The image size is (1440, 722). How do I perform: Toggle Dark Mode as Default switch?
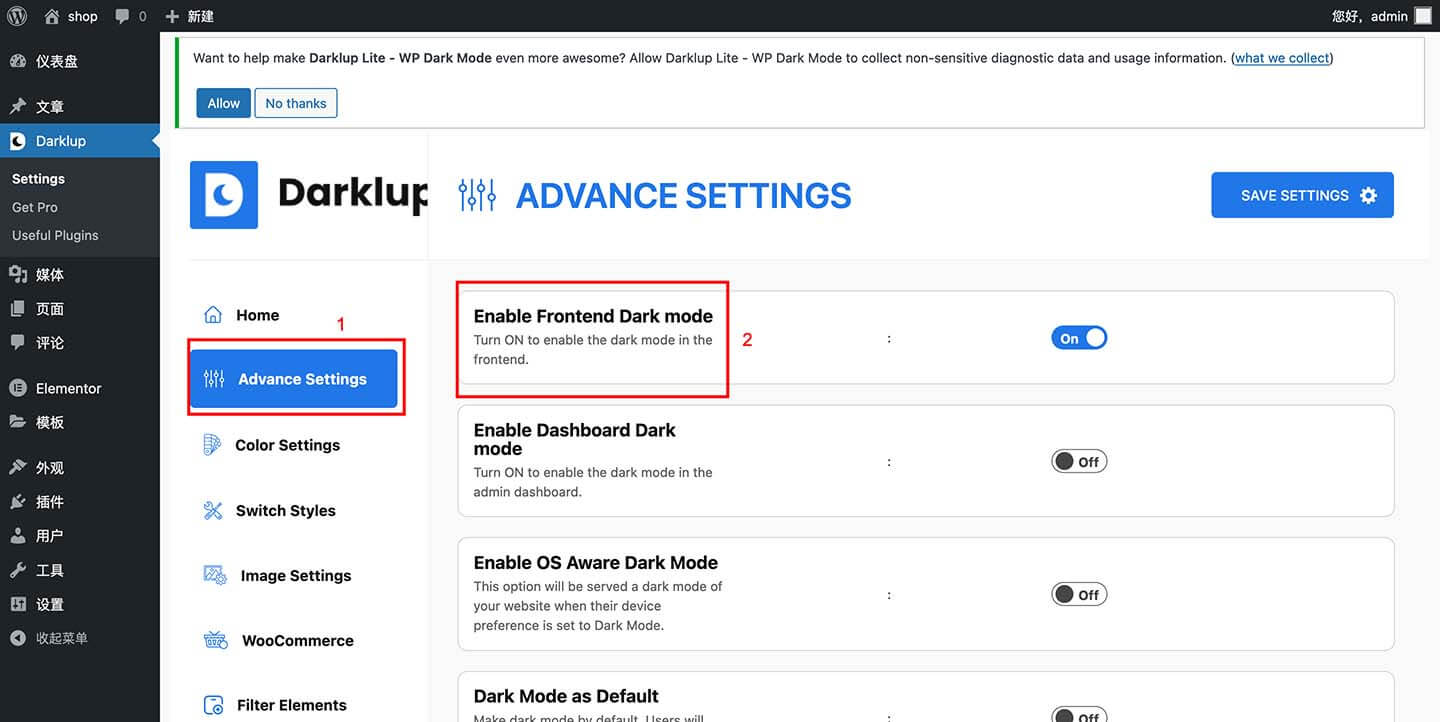point(1079,715)
